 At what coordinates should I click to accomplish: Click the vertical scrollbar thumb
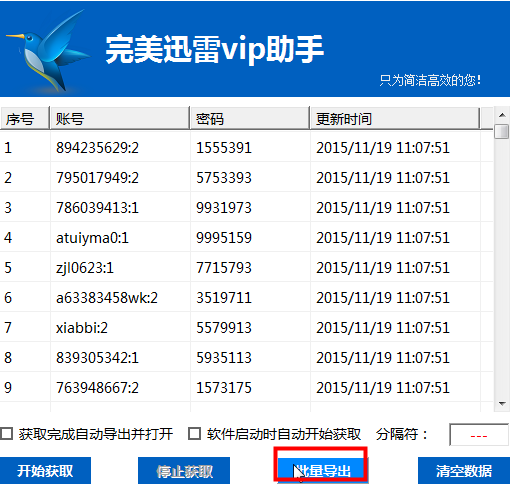[502, 131]
